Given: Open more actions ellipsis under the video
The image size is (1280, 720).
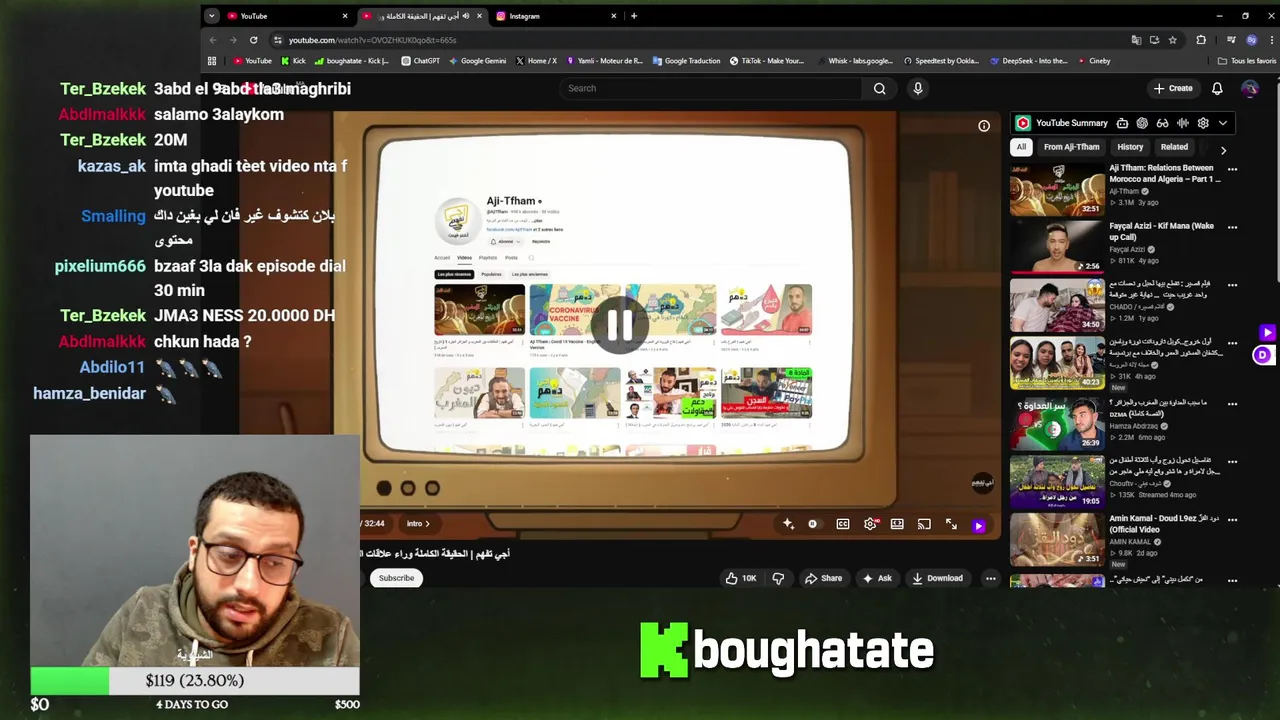Looking at the screenshot, I should click(990, 578).
